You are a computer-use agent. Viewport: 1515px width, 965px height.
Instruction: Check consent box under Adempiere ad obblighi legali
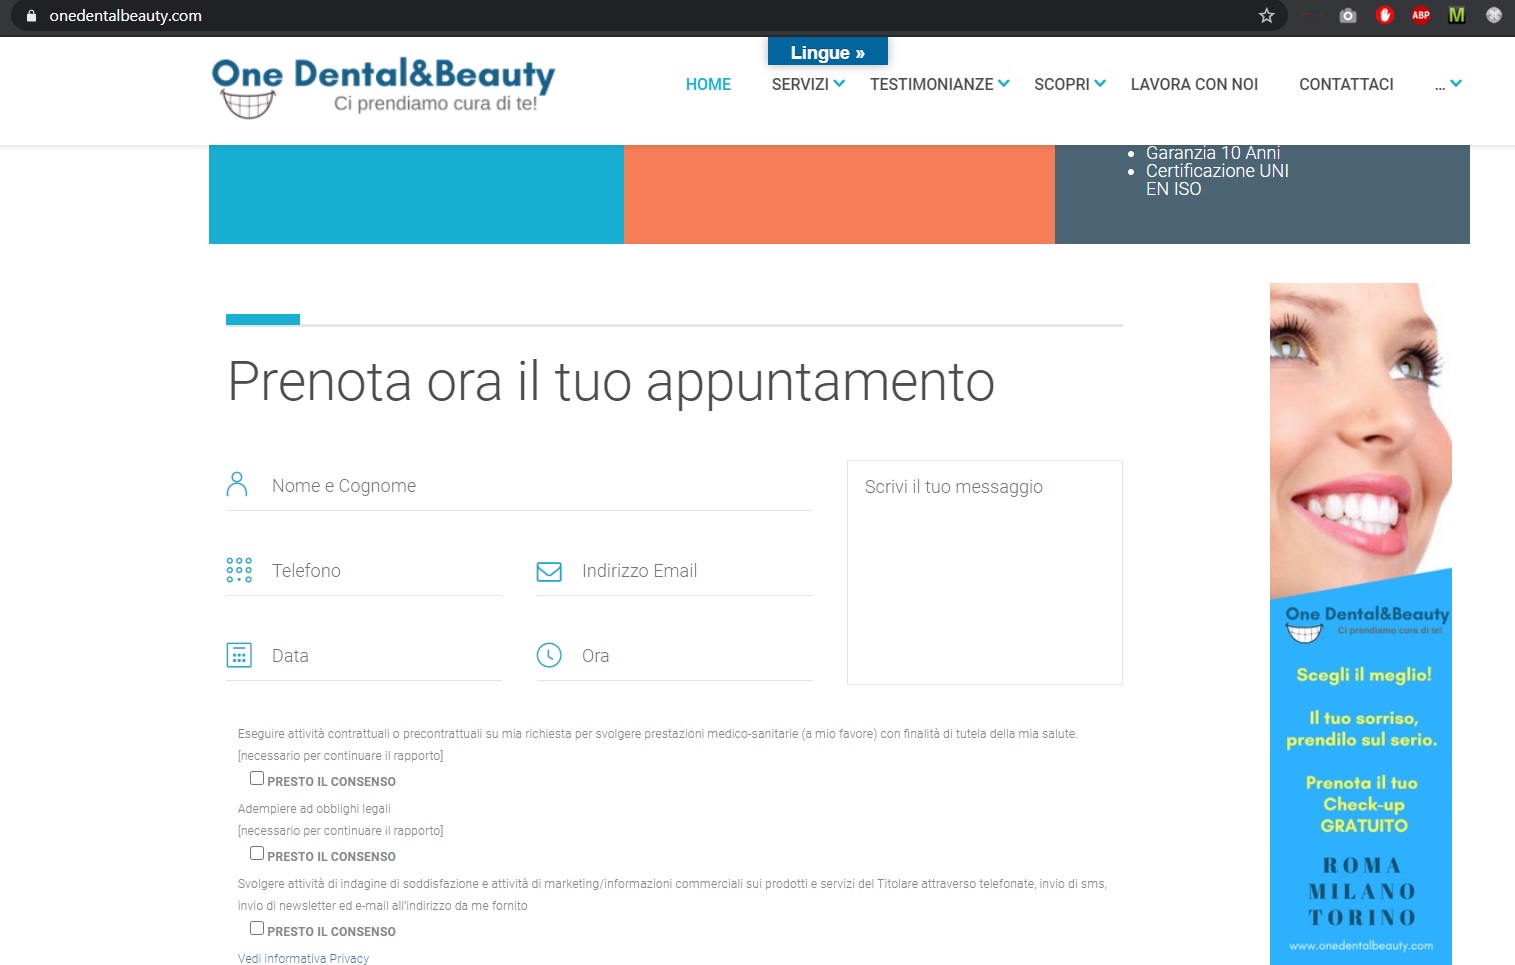(257, 853)
